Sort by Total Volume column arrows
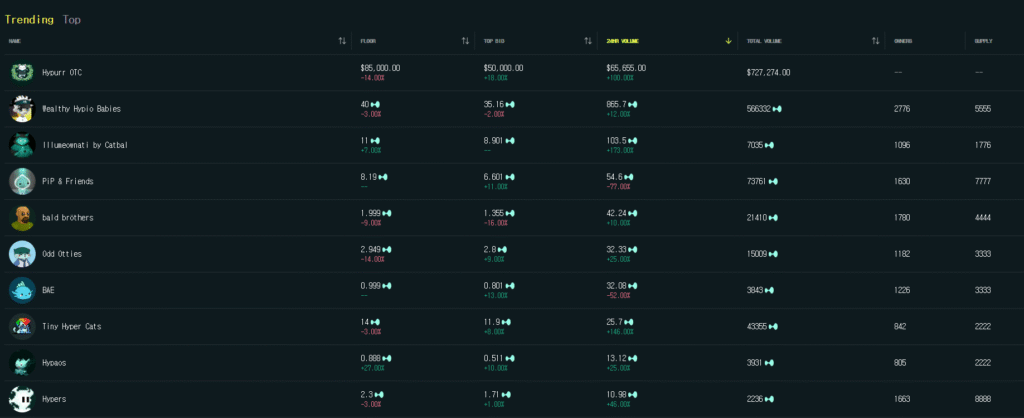This screenshot has width=1024, height=418. [875, 41]
